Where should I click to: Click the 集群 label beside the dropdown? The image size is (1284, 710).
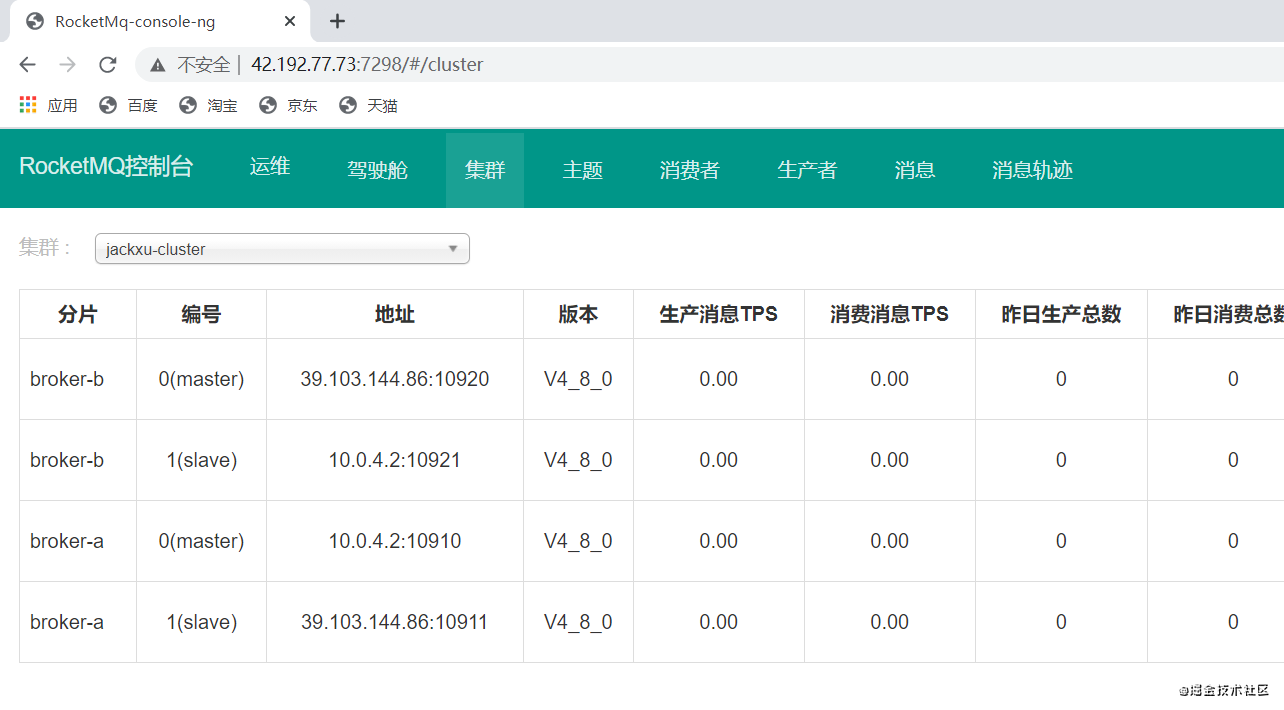[46, 248]
